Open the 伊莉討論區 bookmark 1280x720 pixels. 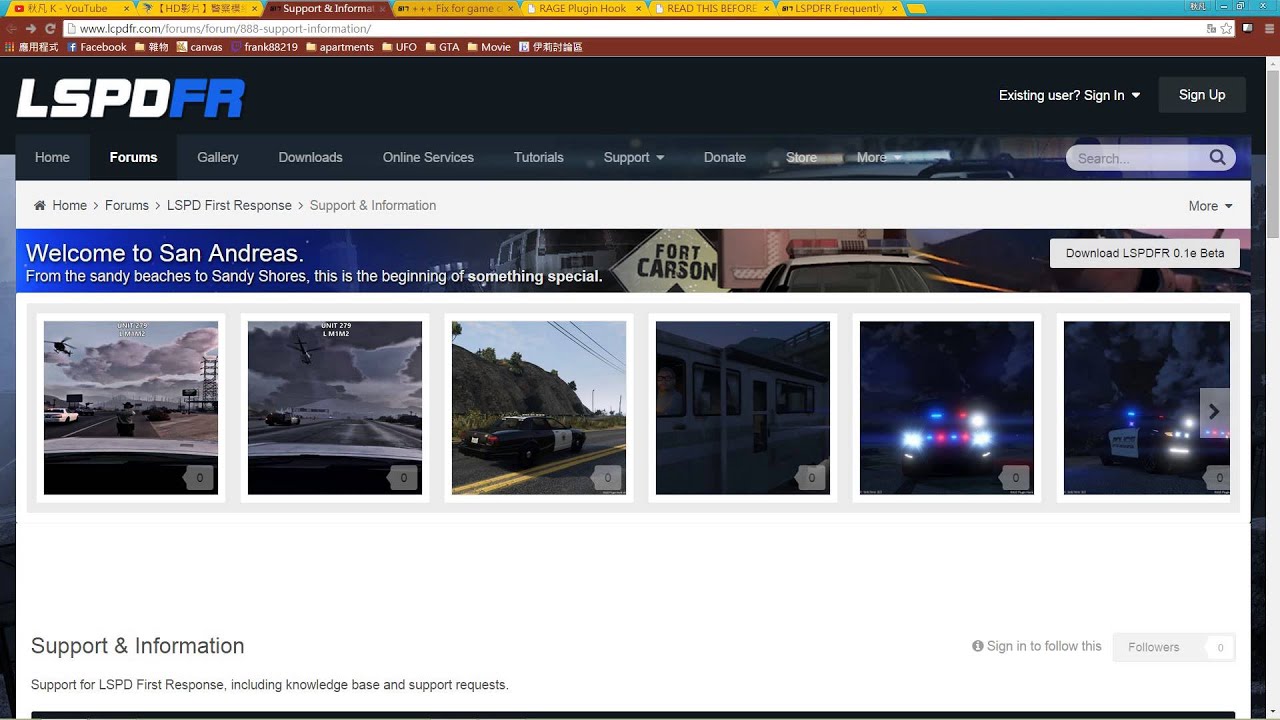[x=551, y=47]
